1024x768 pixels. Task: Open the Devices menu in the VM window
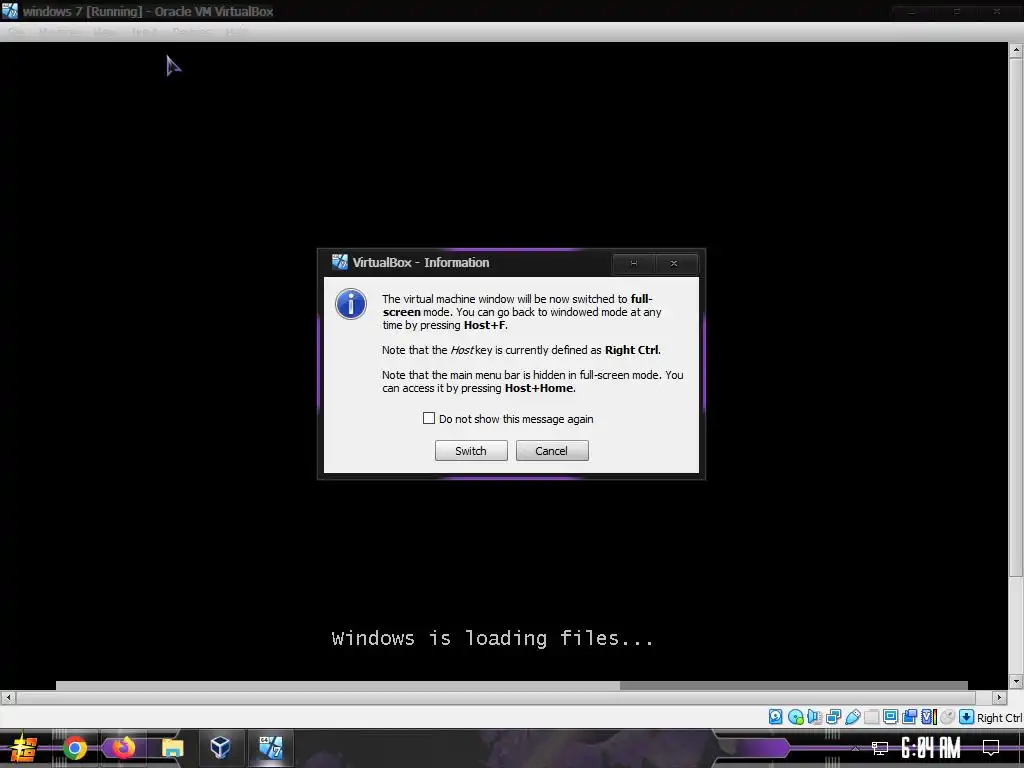pos(192,31)
